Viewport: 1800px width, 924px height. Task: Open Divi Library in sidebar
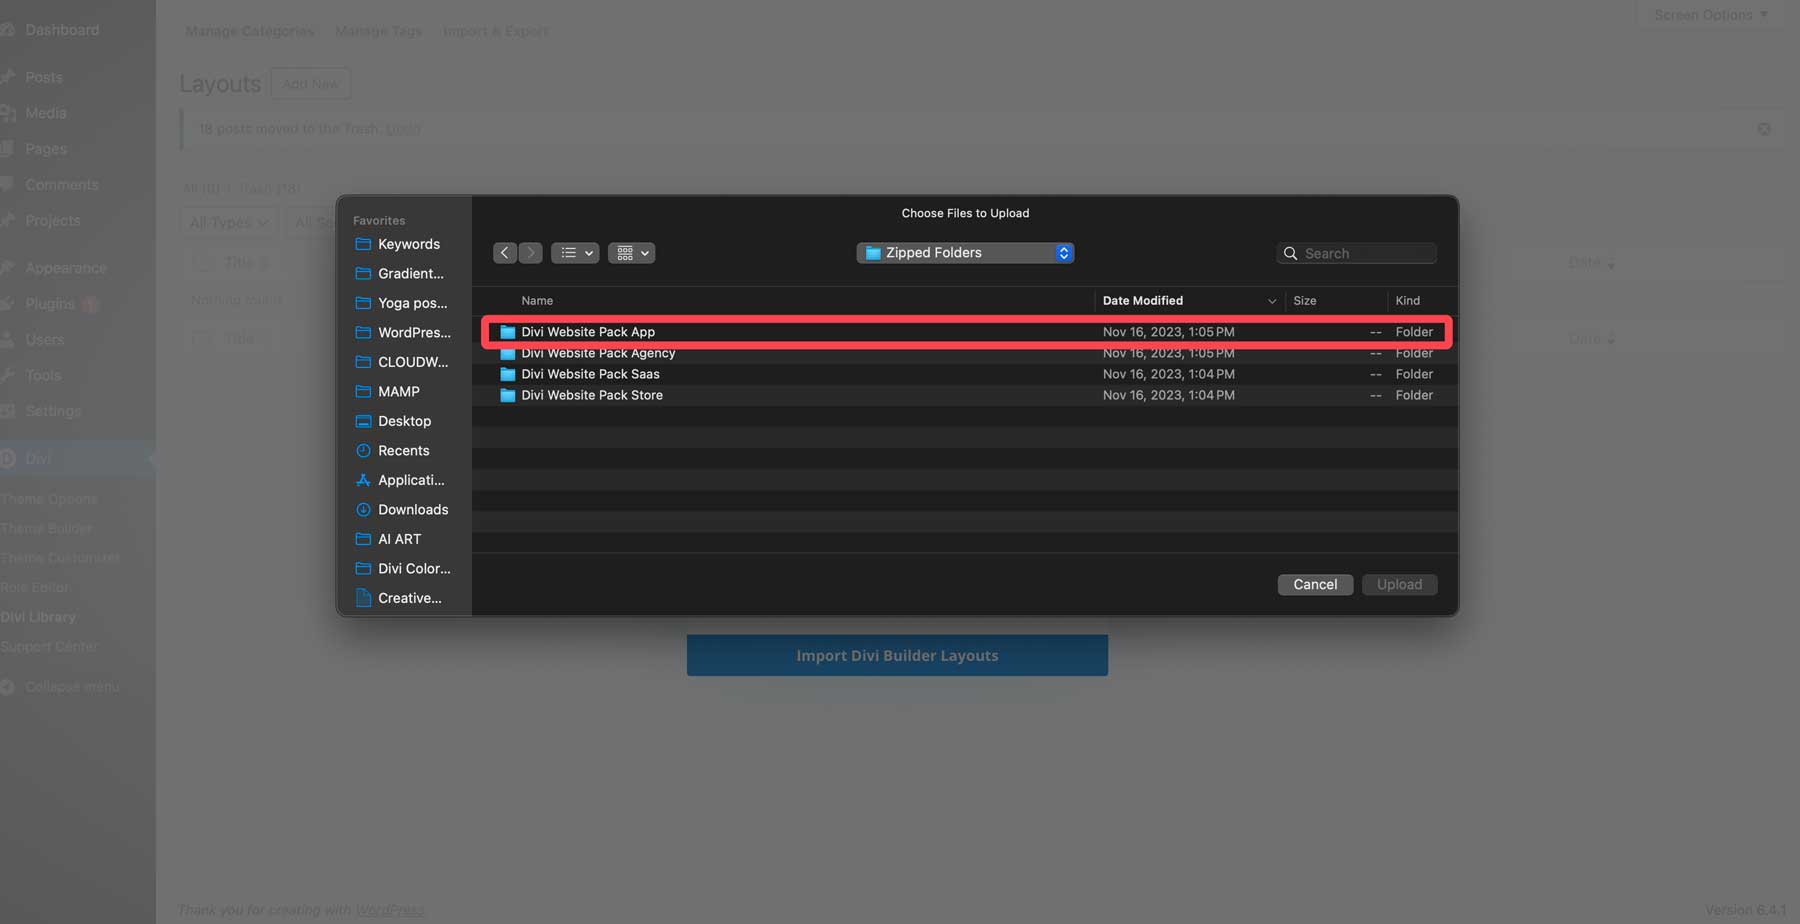click(x=38, y=617)
